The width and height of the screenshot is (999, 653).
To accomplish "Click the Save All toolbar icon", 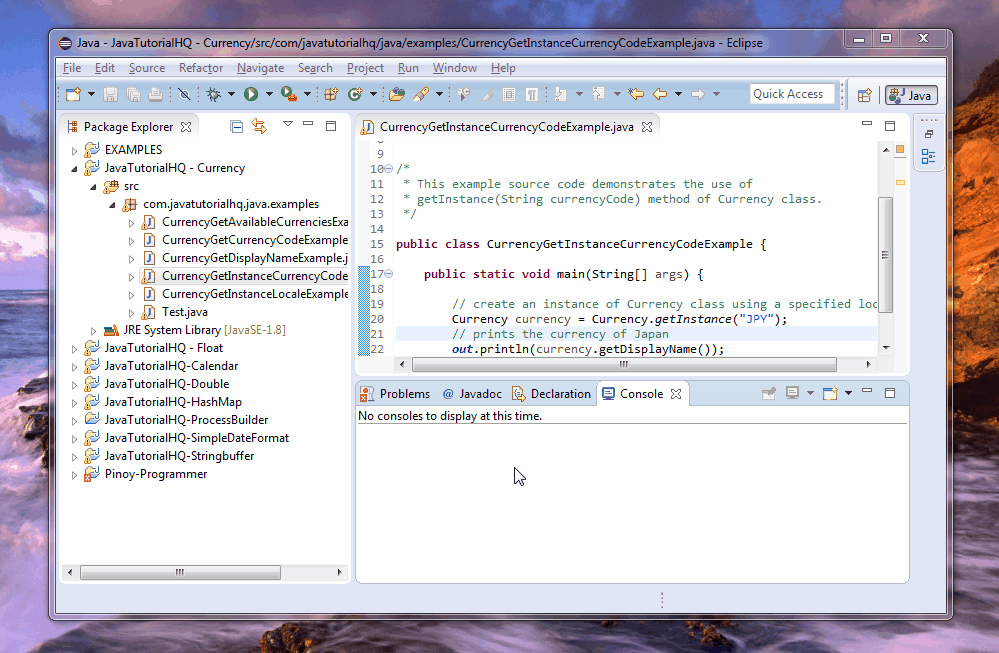I will pyautogui.click(x=133, y=94).
